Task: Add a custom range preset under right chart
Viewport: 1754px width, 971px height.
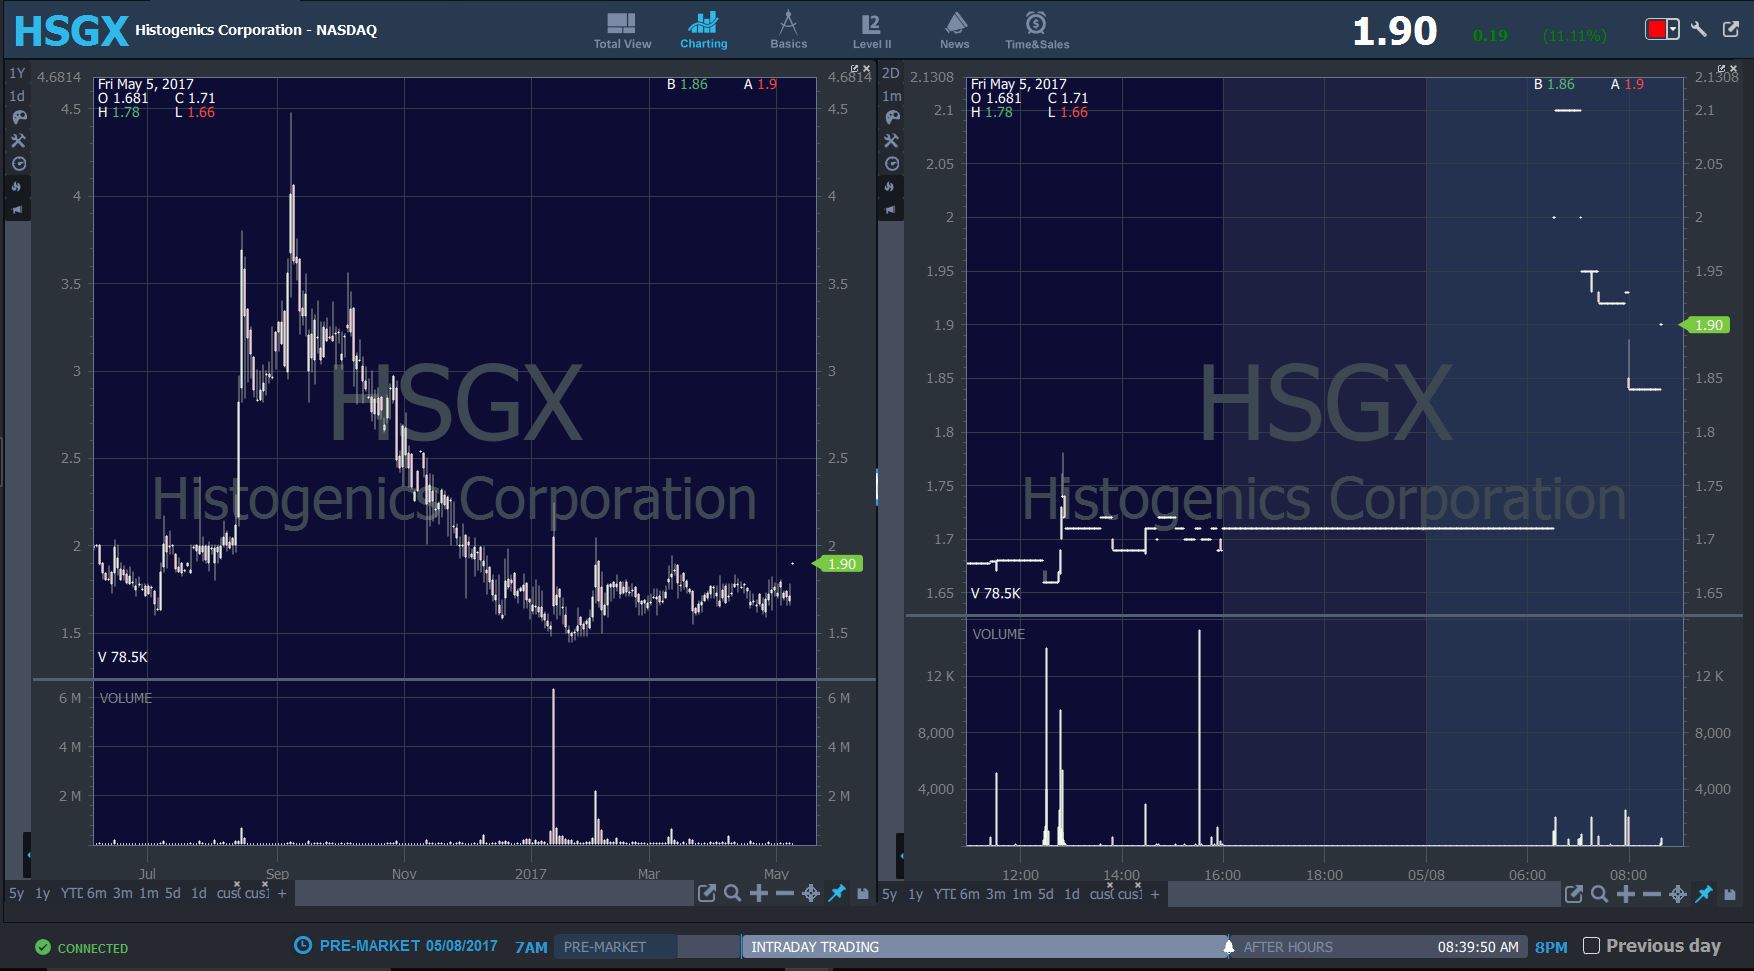Action: pos(1155,893)
